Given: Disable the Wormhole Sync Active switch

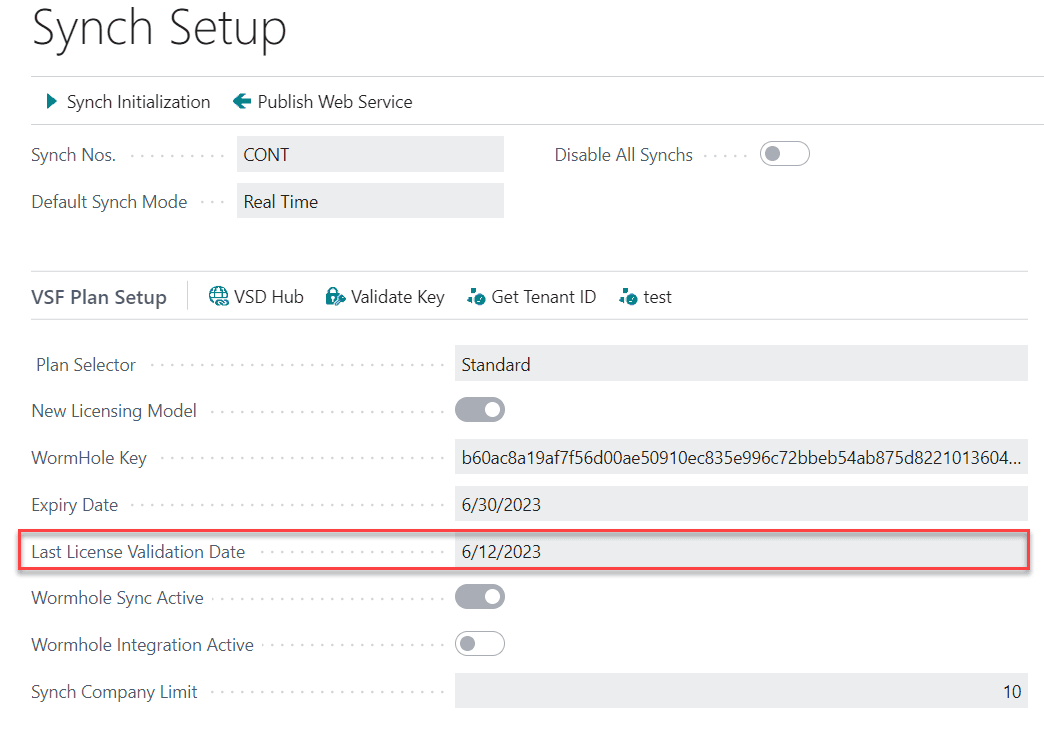Looking at the screenshot, I should [480, 596].
